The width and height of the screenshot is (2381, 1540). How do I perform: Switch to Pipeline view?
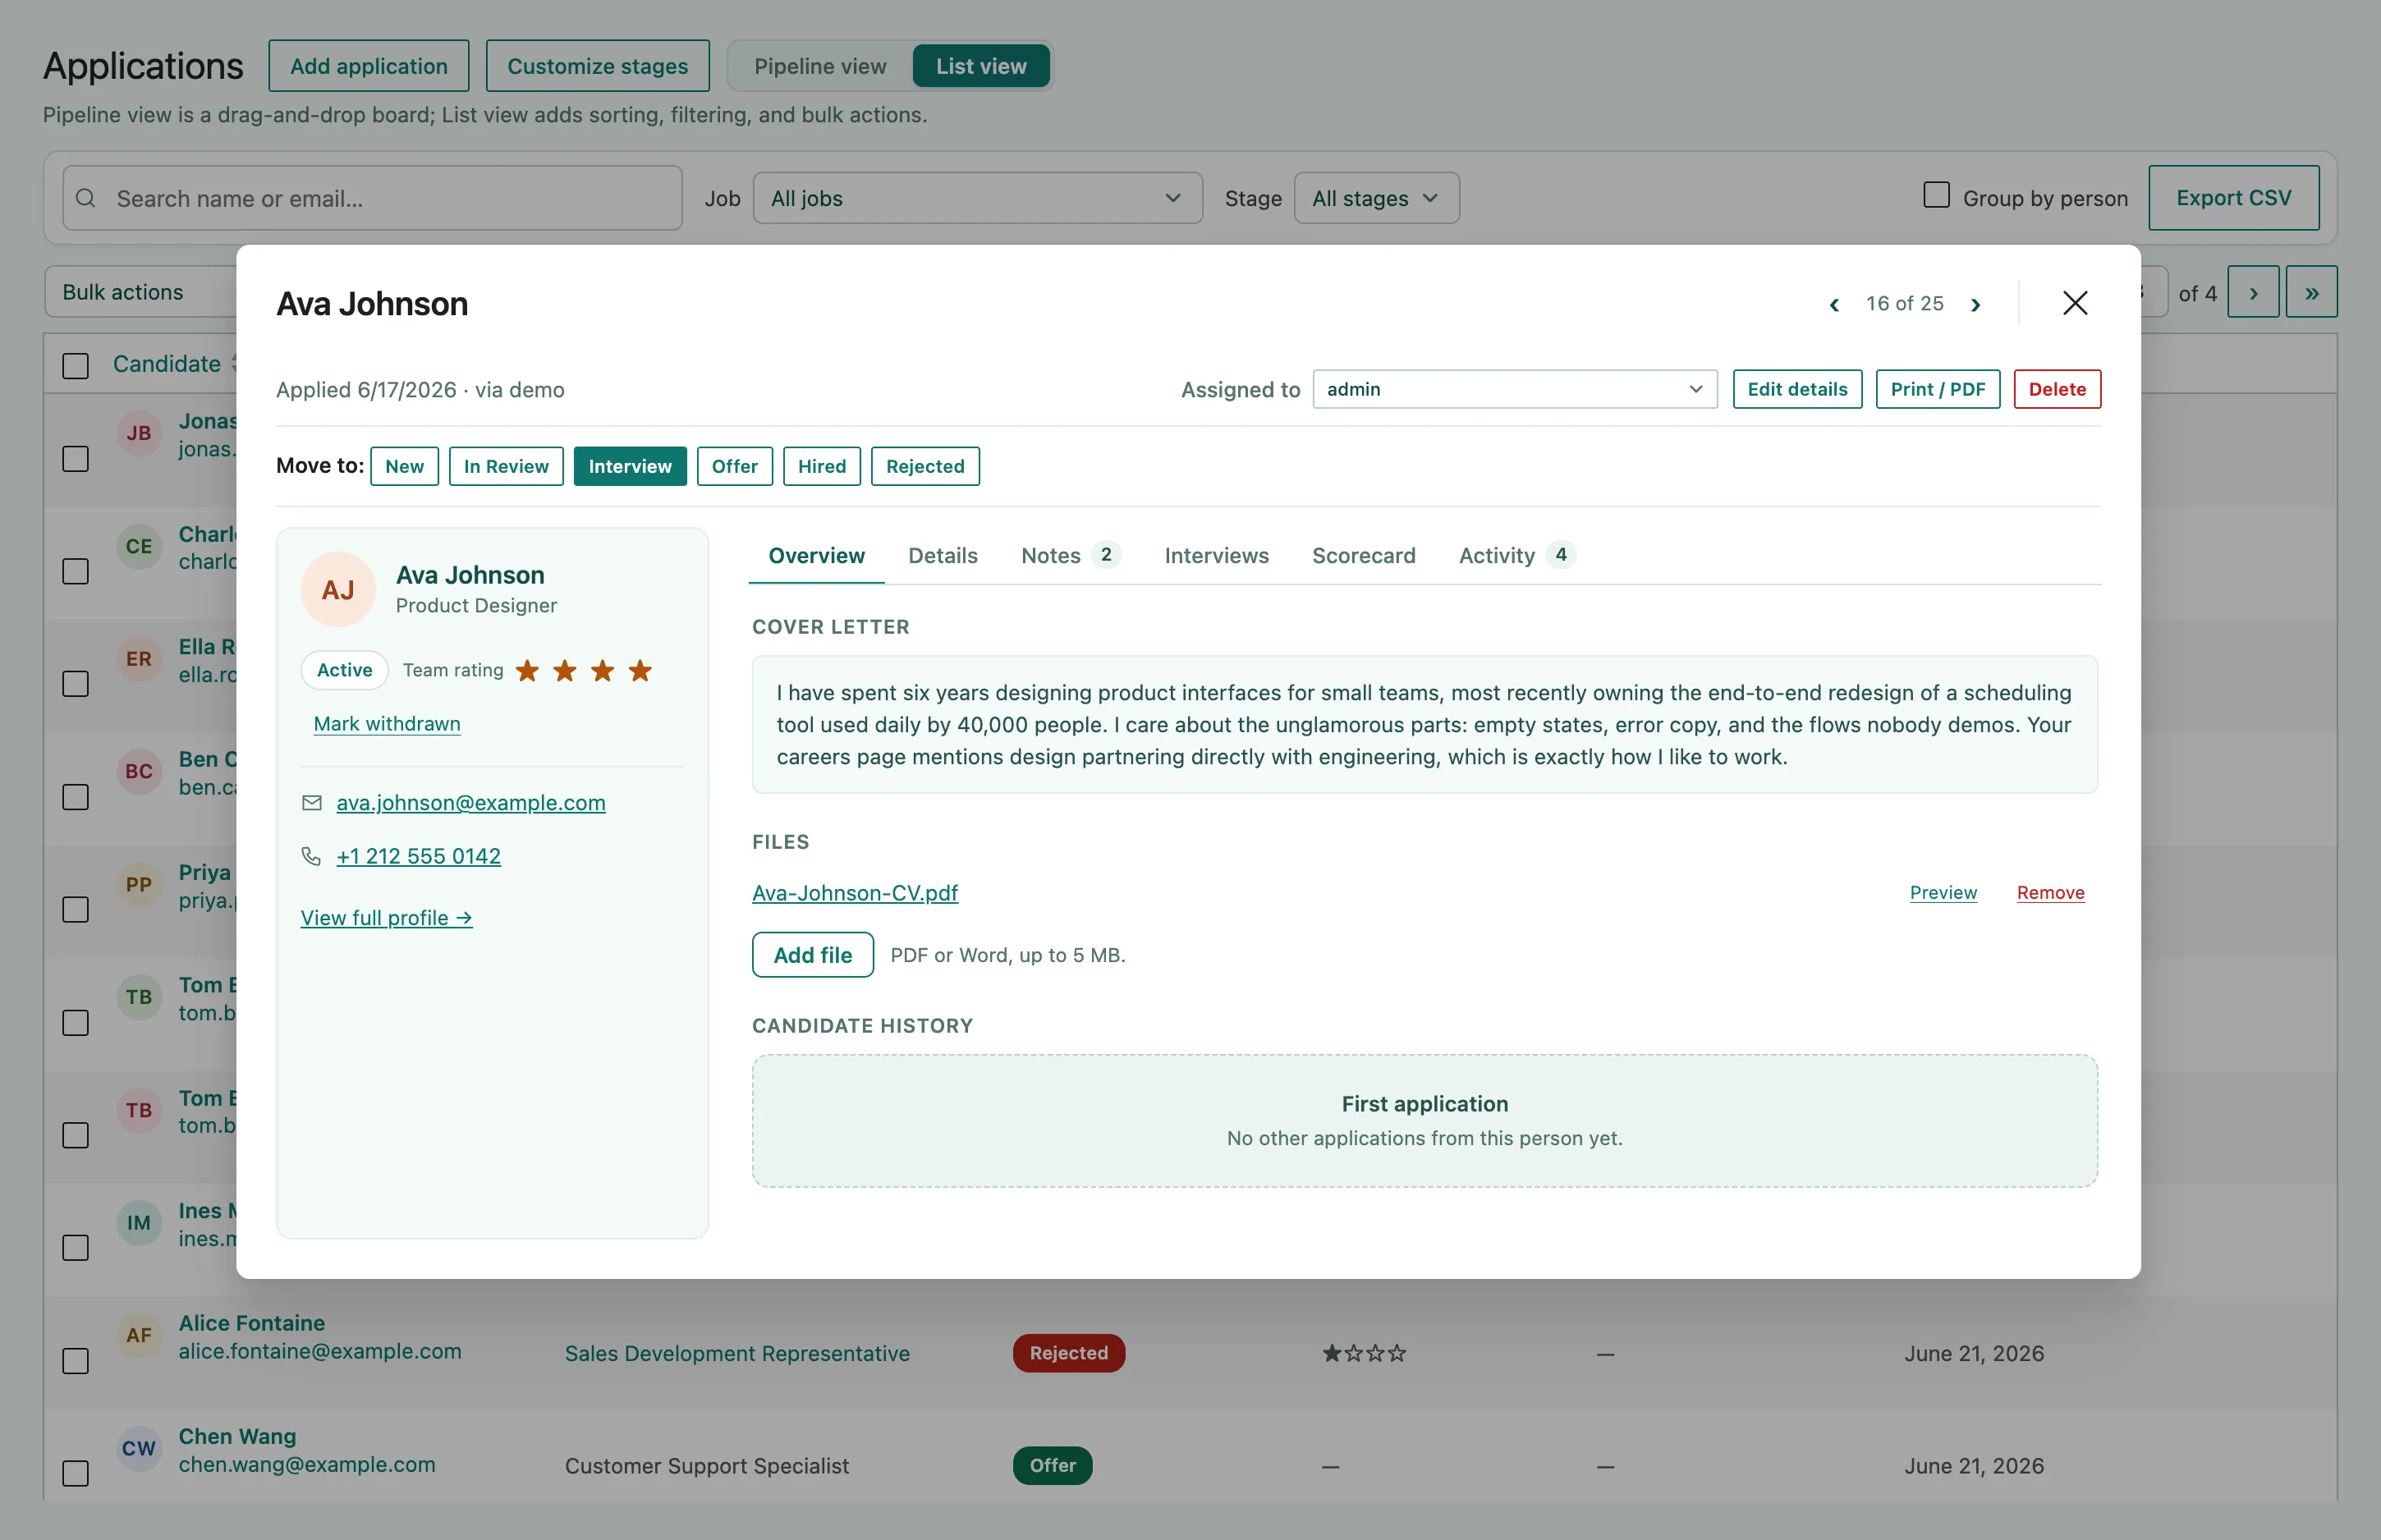[x=820, y=66]
